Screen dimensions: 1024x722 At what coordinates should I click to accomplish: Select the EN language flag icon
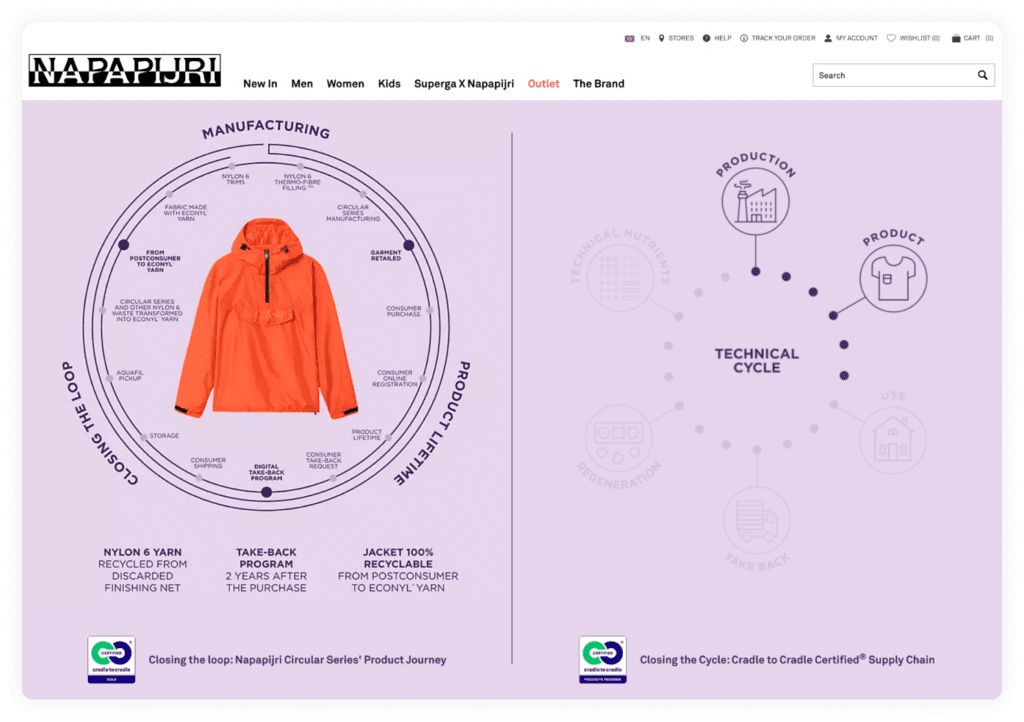coord(630,39)
